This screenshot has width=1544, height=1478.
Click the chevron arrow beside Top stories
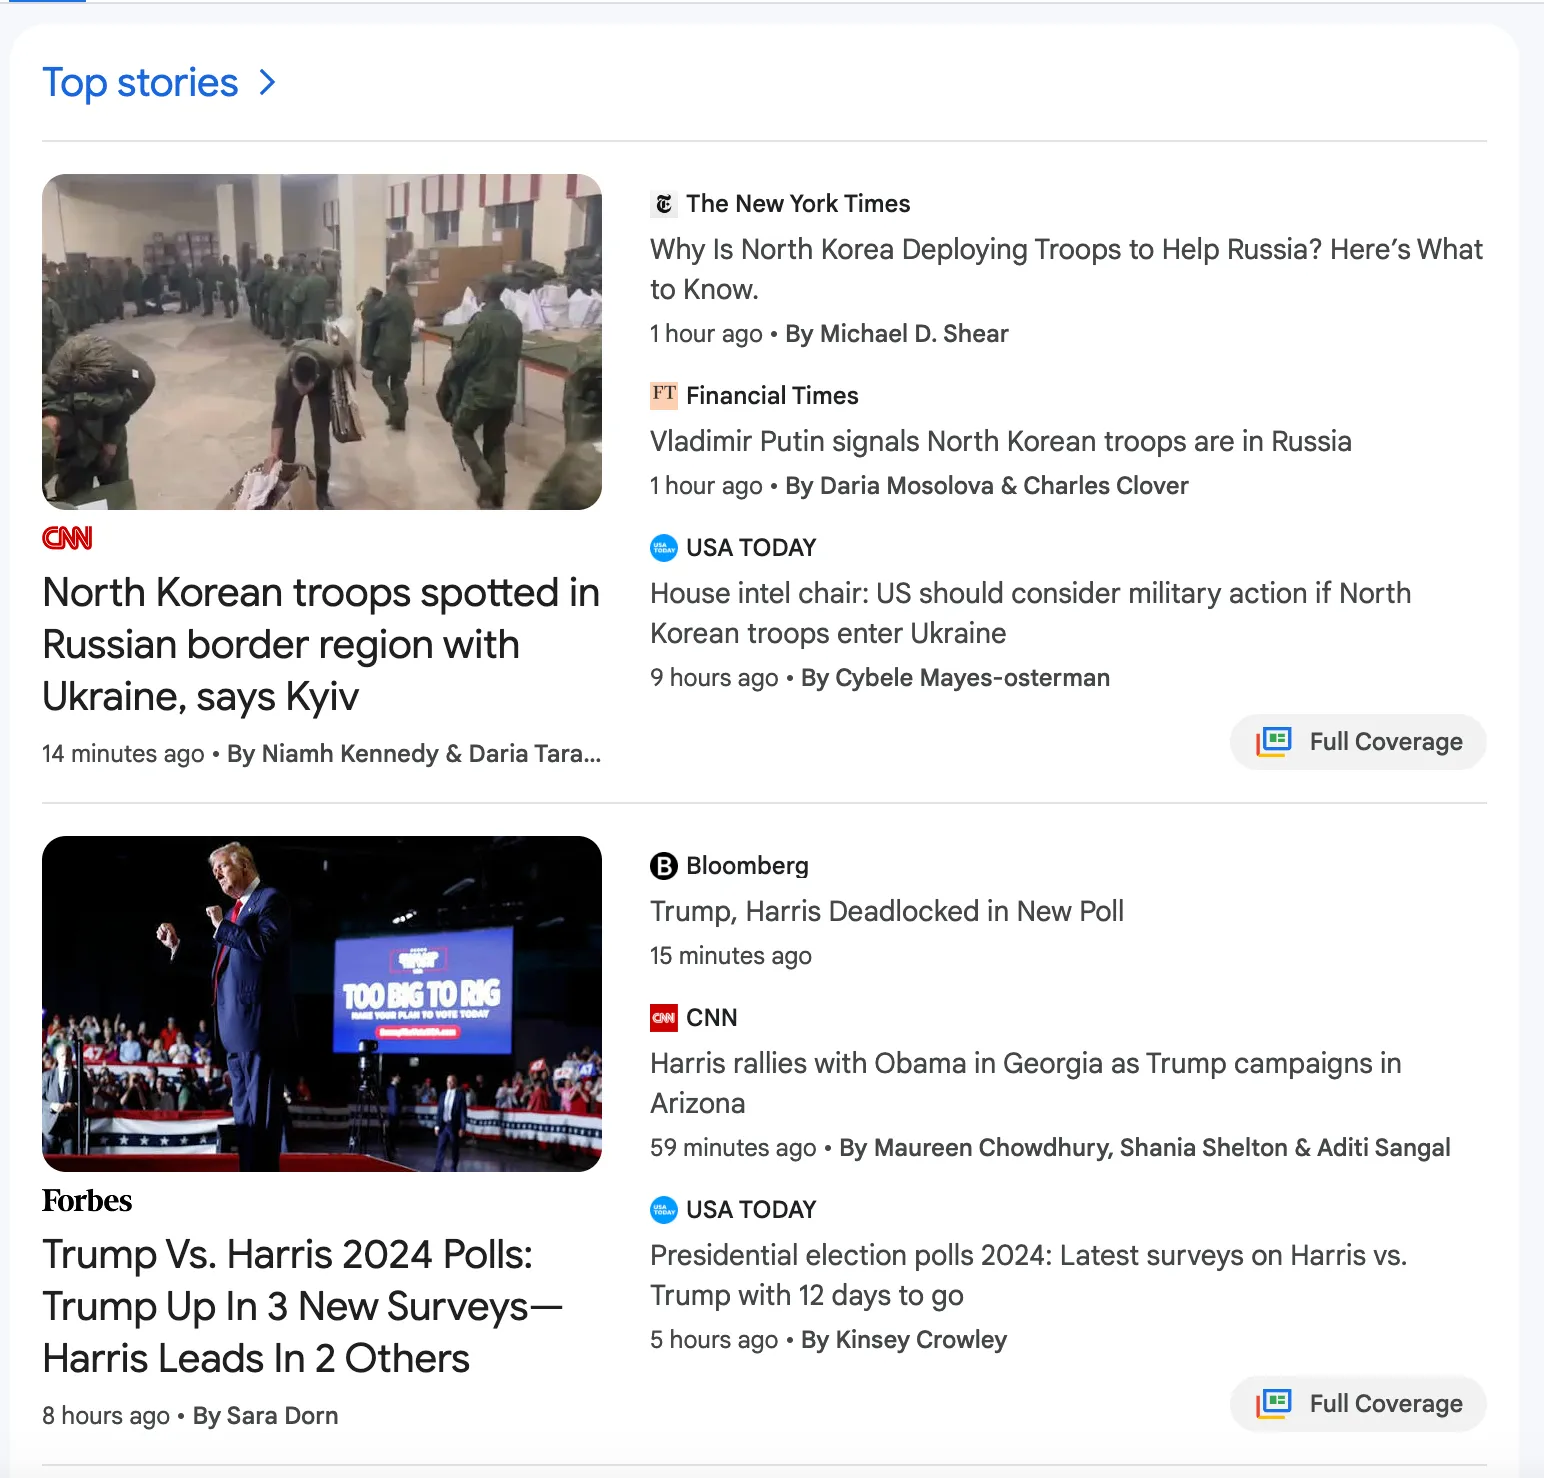point(267,82)
